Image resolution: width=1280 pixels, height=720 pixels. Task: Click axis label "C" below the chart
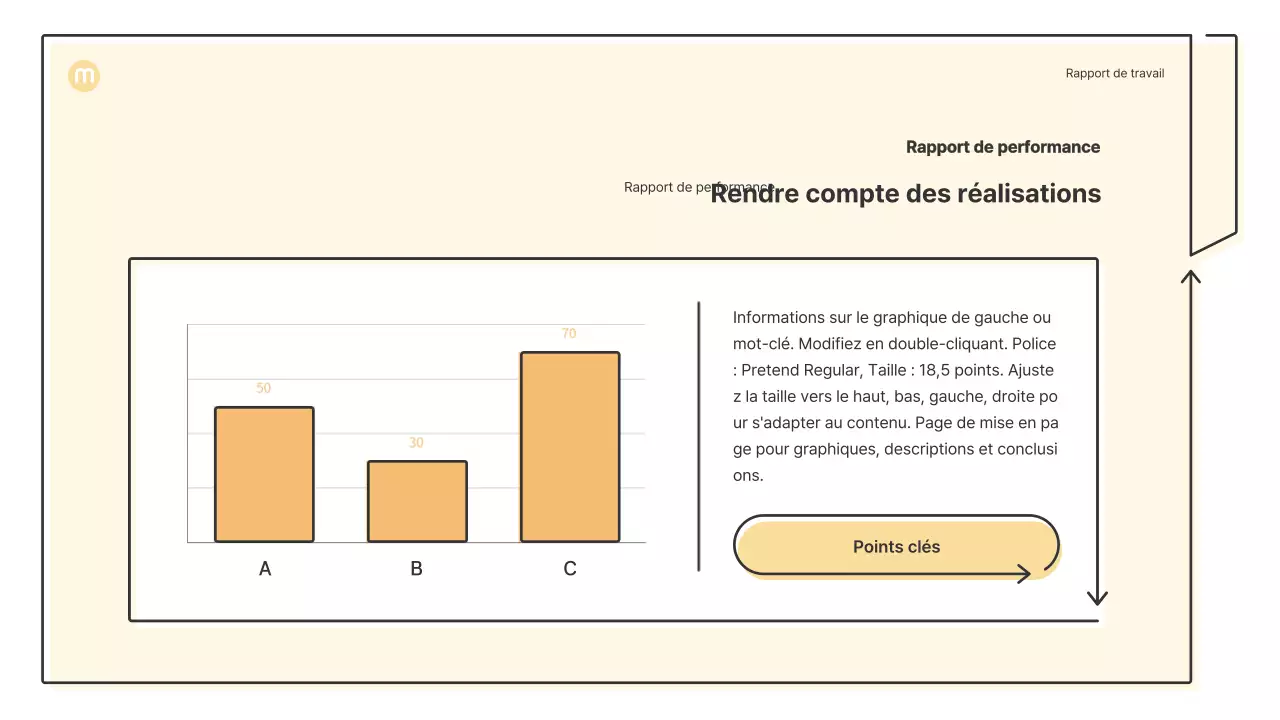[570, 569]
